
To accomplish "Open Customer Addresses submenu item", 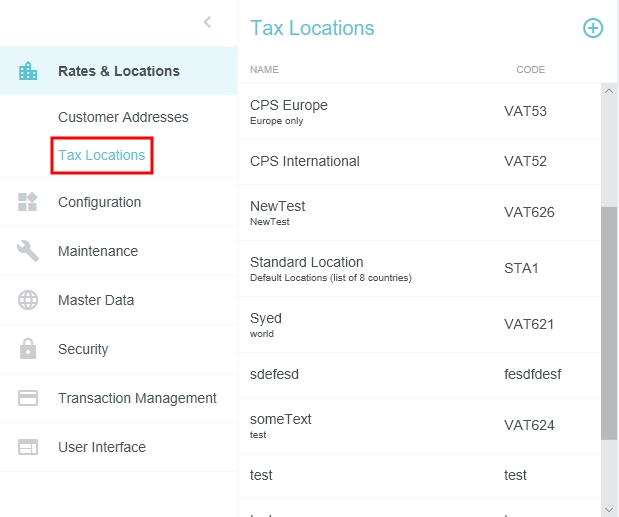I will 123,117.
